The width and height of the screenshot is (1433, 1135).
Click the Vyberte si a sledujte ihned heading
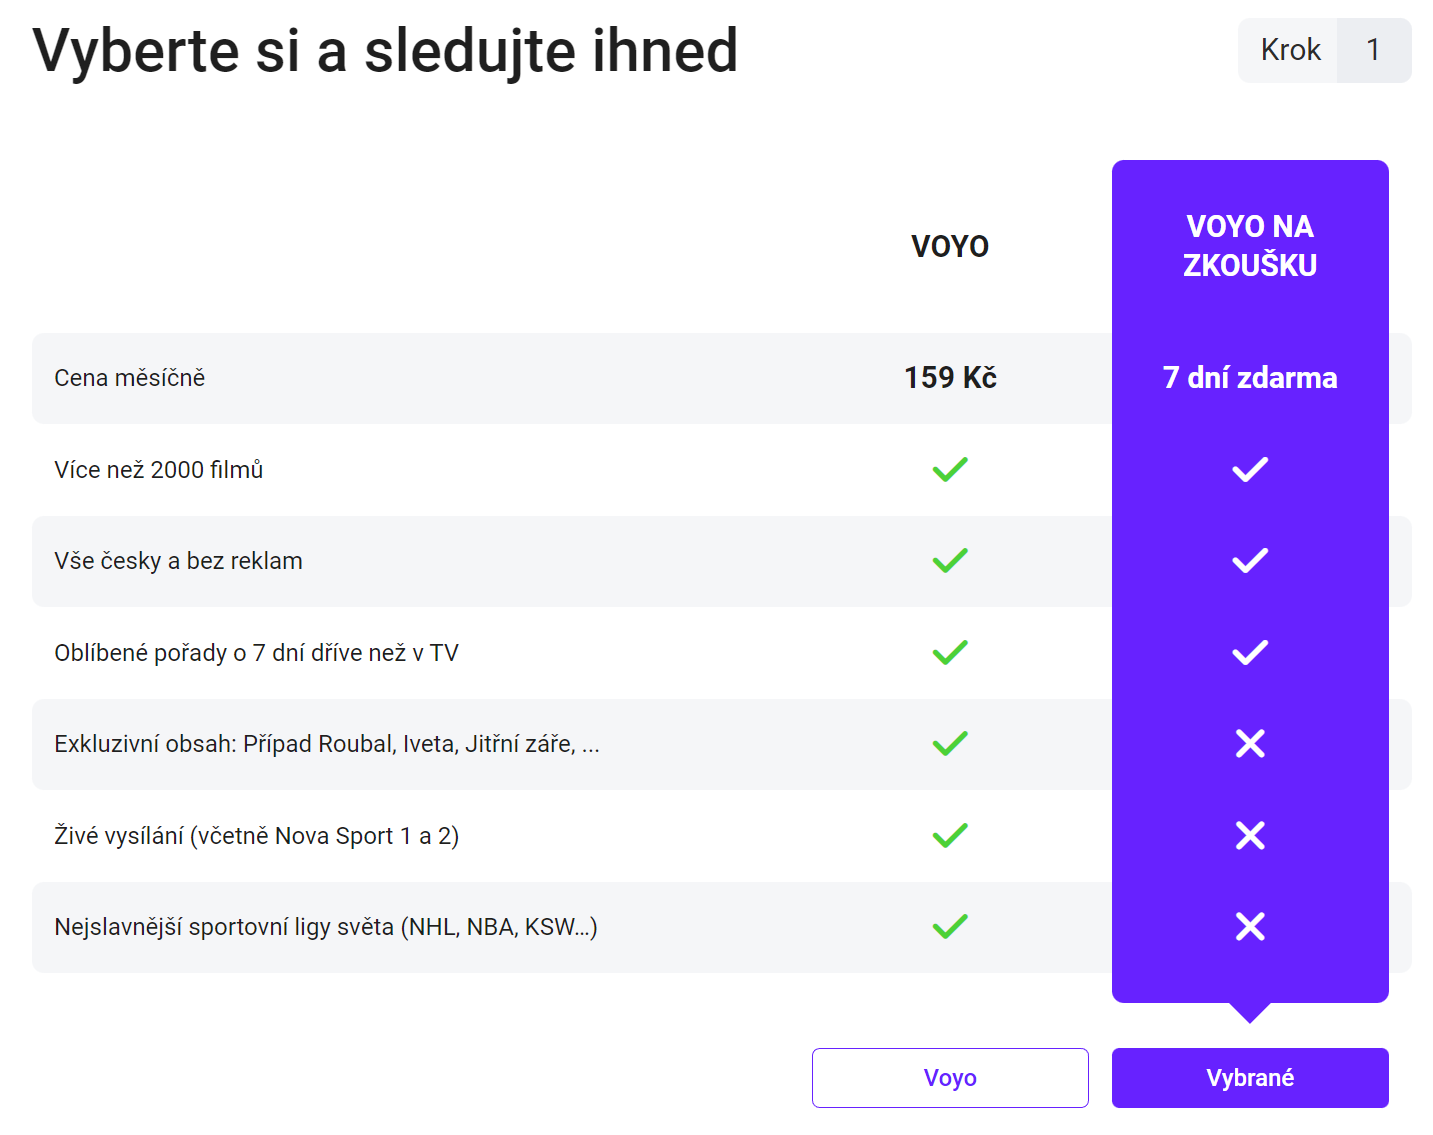click(x=385, y=50)
